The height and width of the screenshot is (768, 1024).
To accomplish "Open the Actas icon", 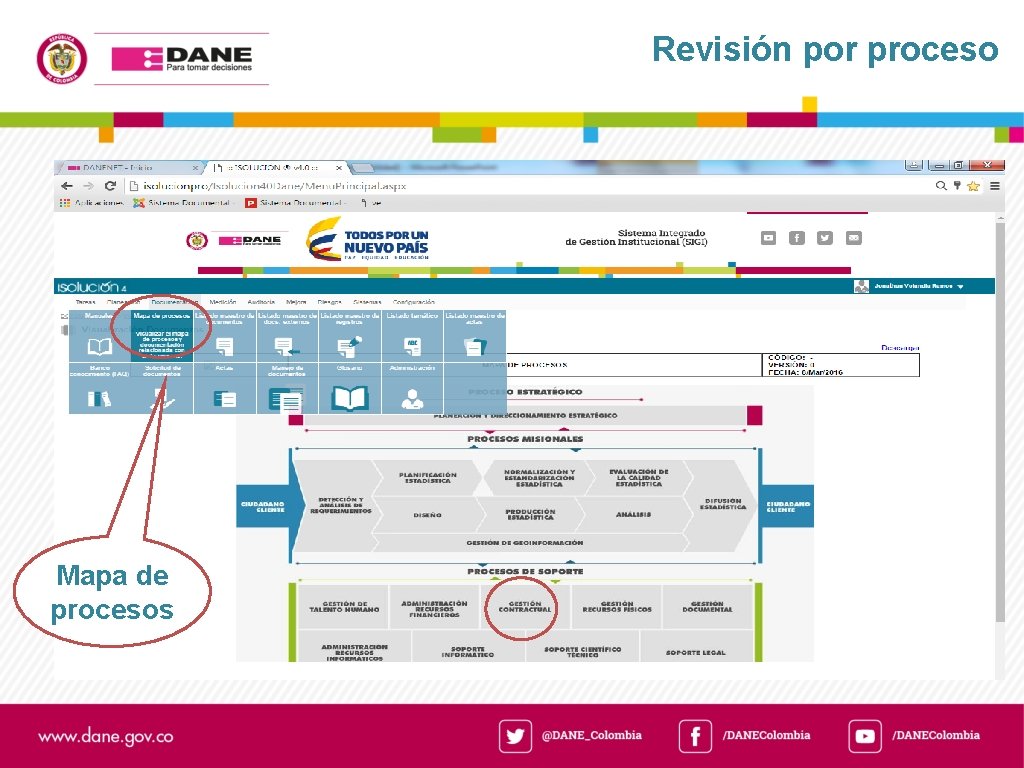I will [225, 398].
